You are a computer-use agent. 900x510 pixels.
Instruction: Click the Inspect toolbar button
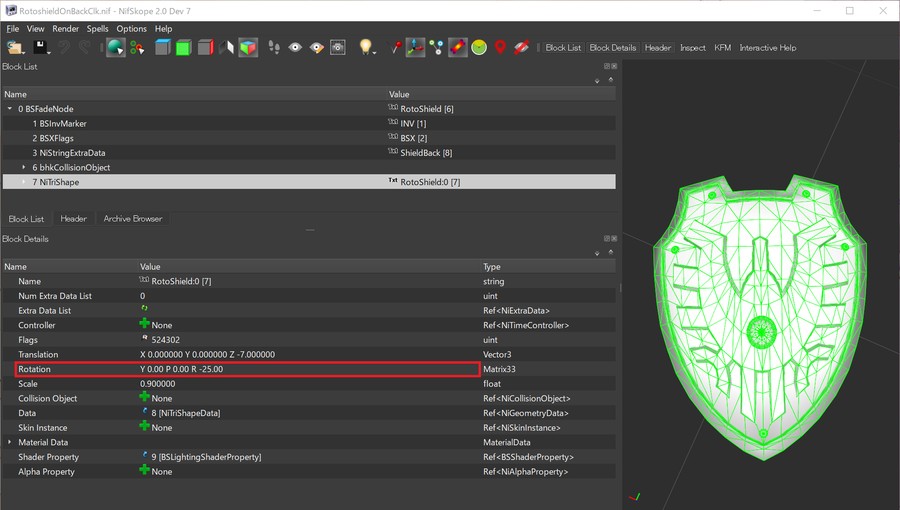pyautogui.click(x=692, y=47)
